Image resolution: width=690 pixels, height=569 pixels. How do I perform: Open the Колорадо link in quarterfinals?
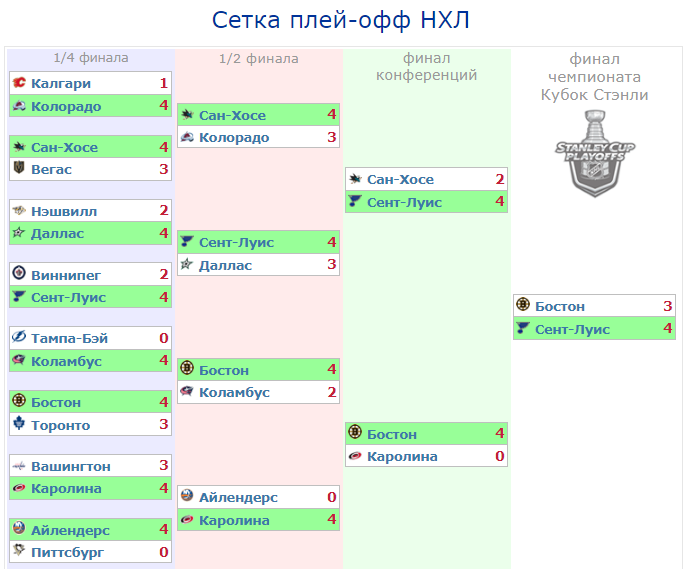(66, 106)
